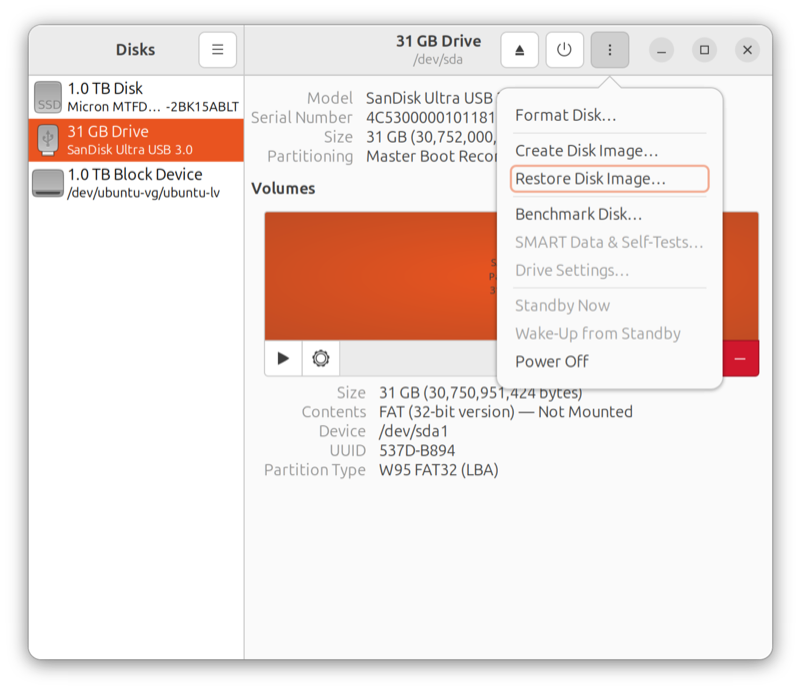This screenshot has width=800, height=690.
Task: Power off the drive using power icon
Action: (564, 48)
